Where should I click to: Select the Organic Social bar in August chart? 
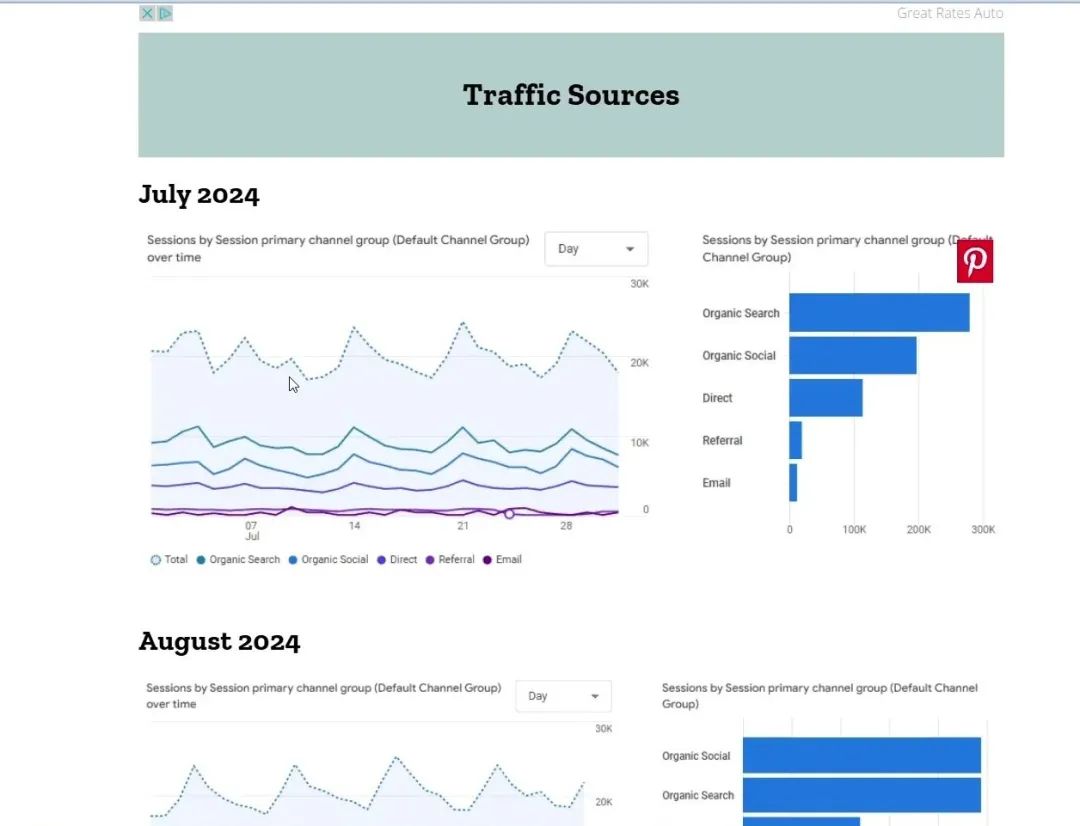pyautogui.click(x=861, y=756)
